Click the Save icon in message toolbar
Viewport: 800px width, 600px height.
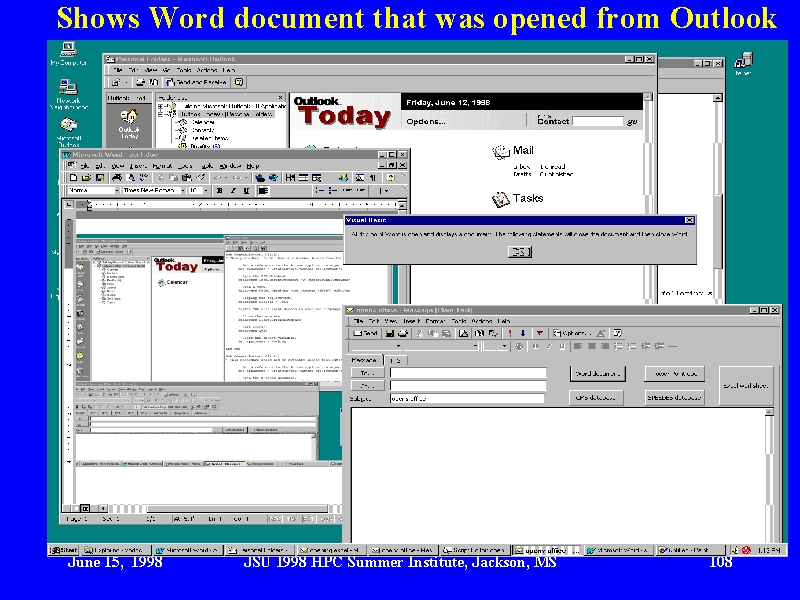pos(390,333)
